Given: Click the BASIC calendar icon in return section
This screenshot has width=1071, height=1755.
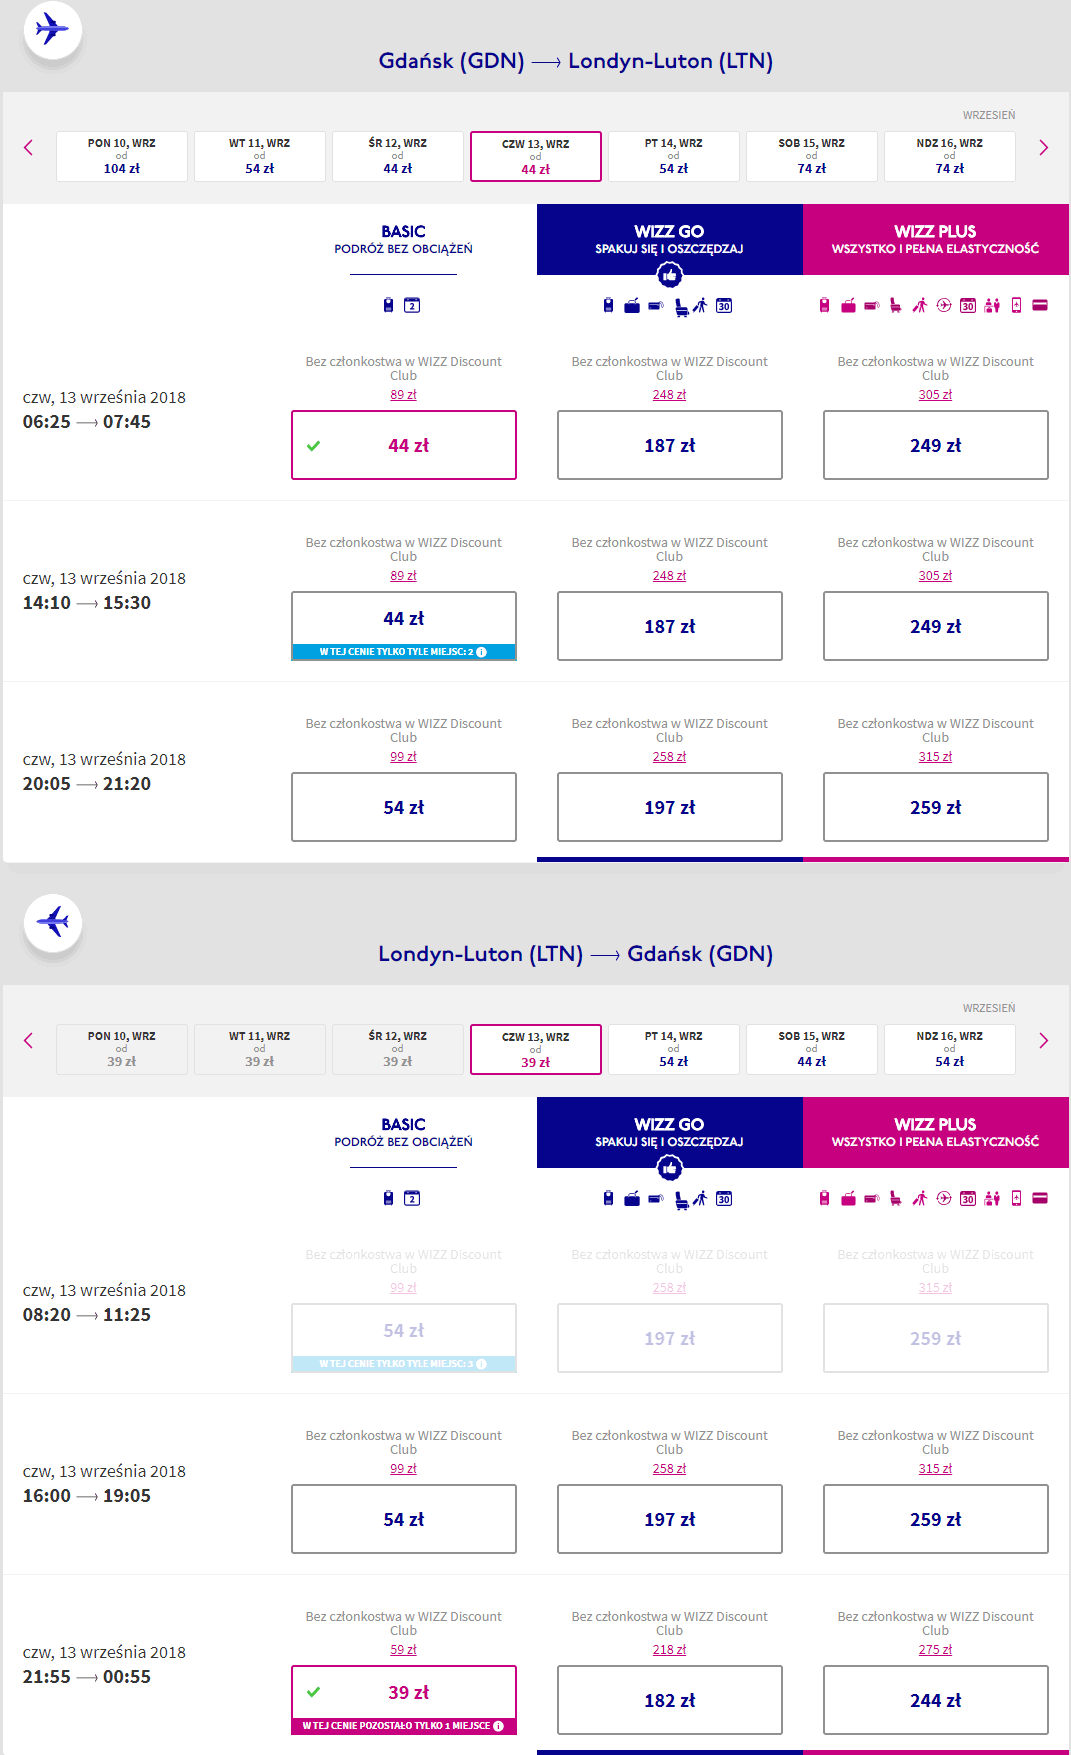Looking at the screenshot, I should pyautogui.click(x=412, y=1198).
